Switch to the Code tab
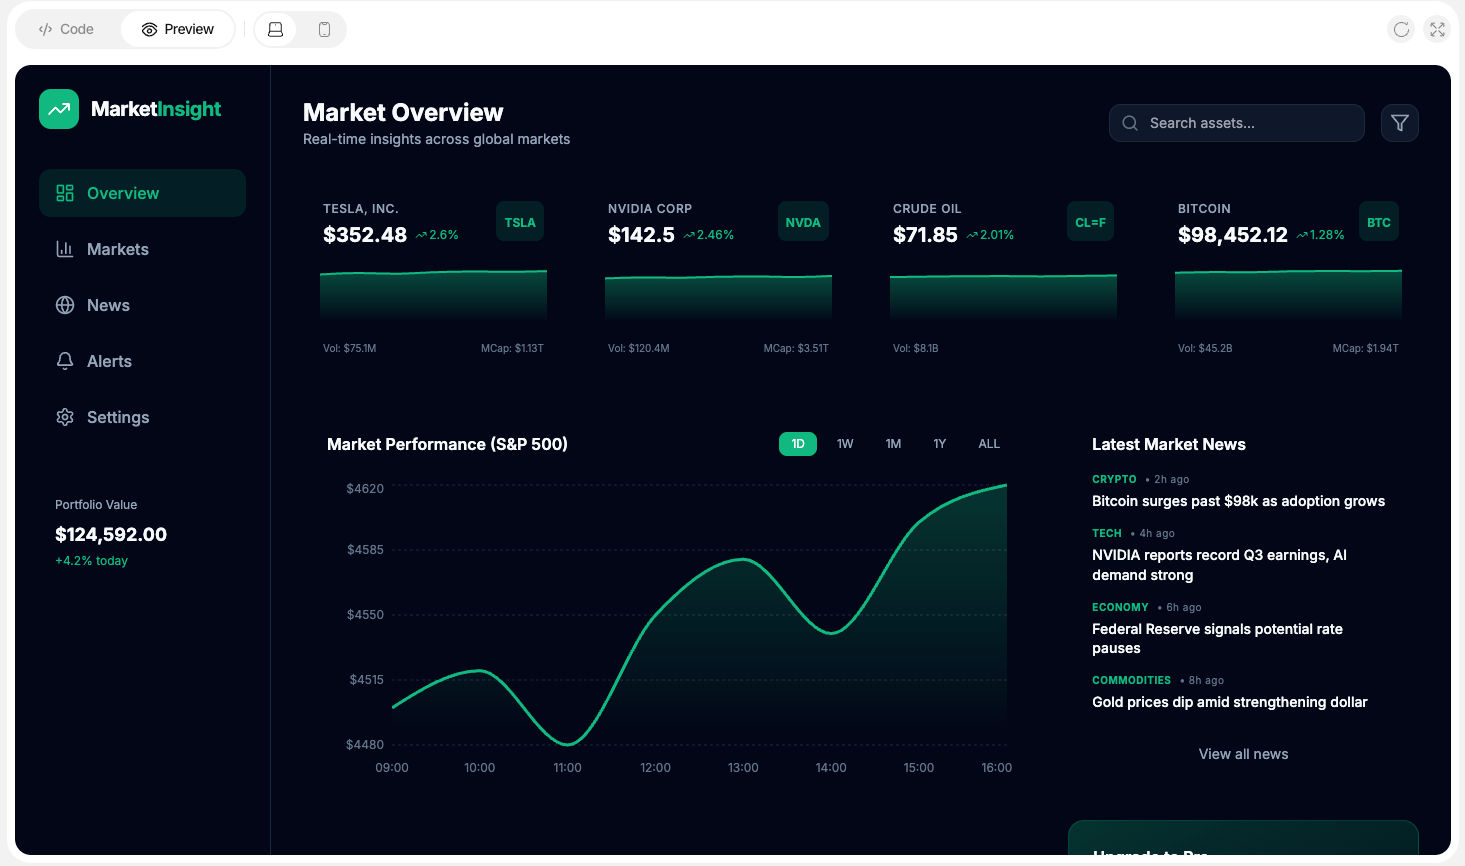This screenshot has height=866, width=1465. [66, 30]
